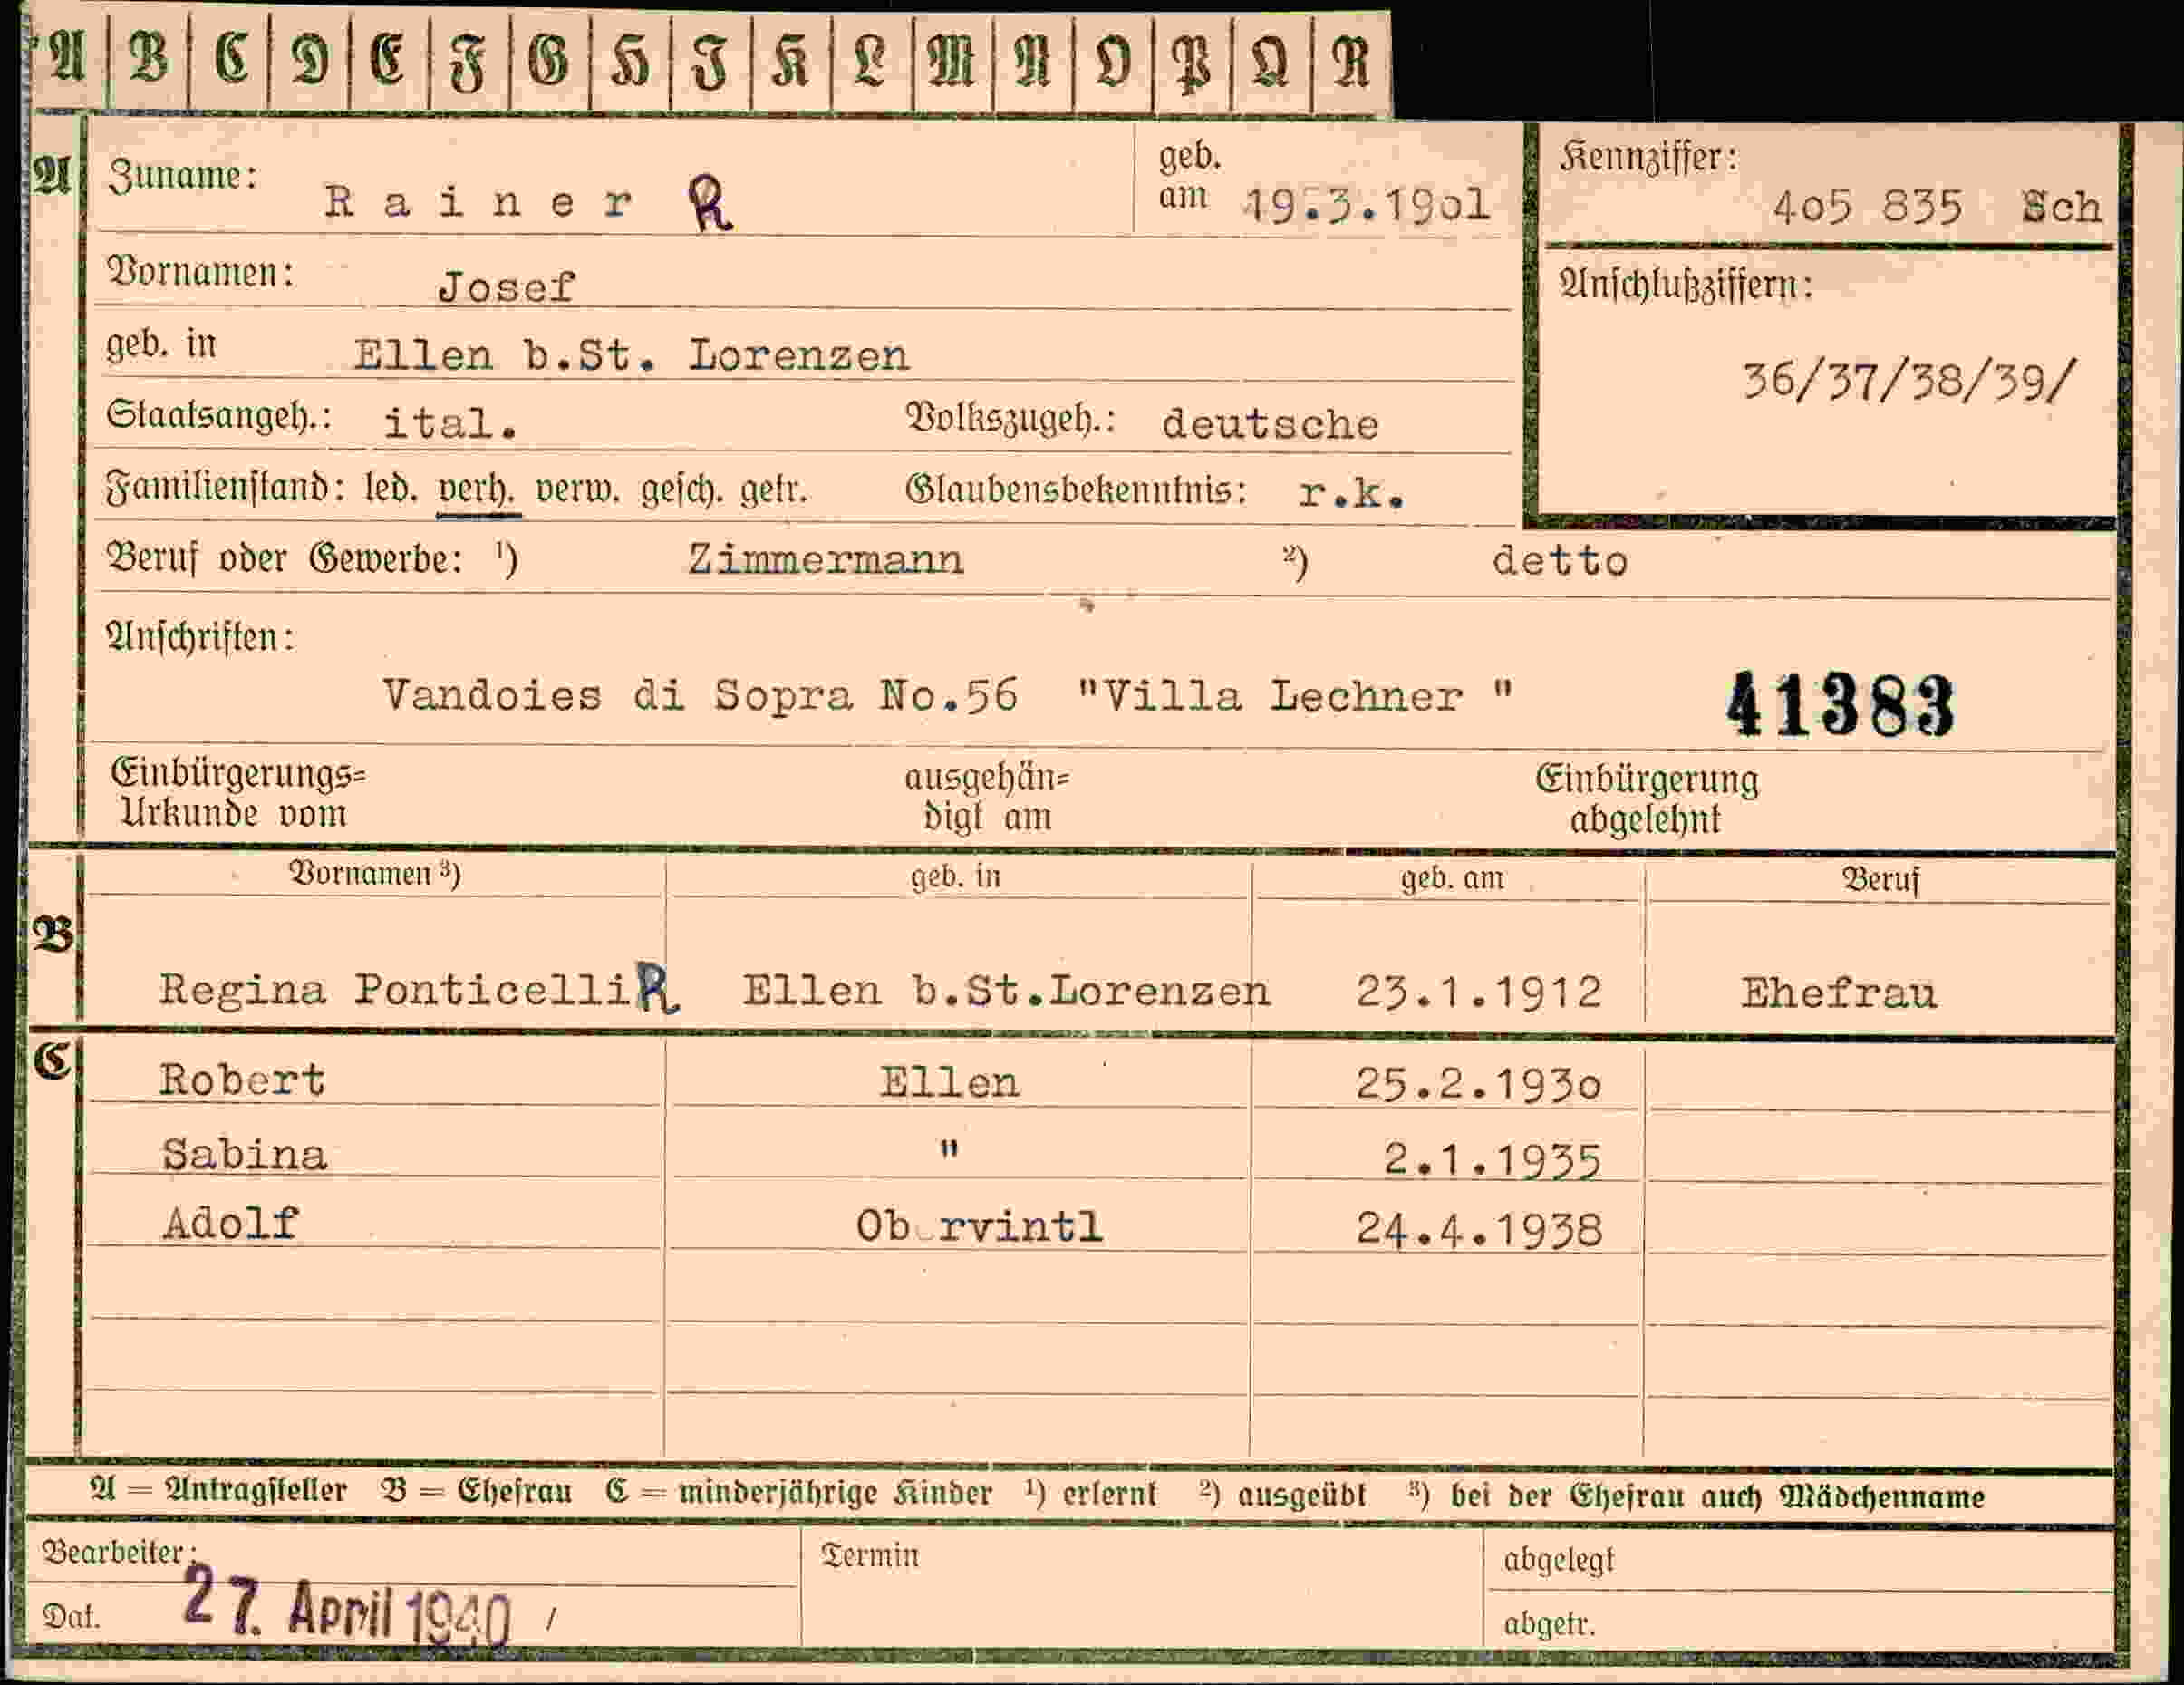Click the 'abgelegt' label

tap(1559, 1560)
